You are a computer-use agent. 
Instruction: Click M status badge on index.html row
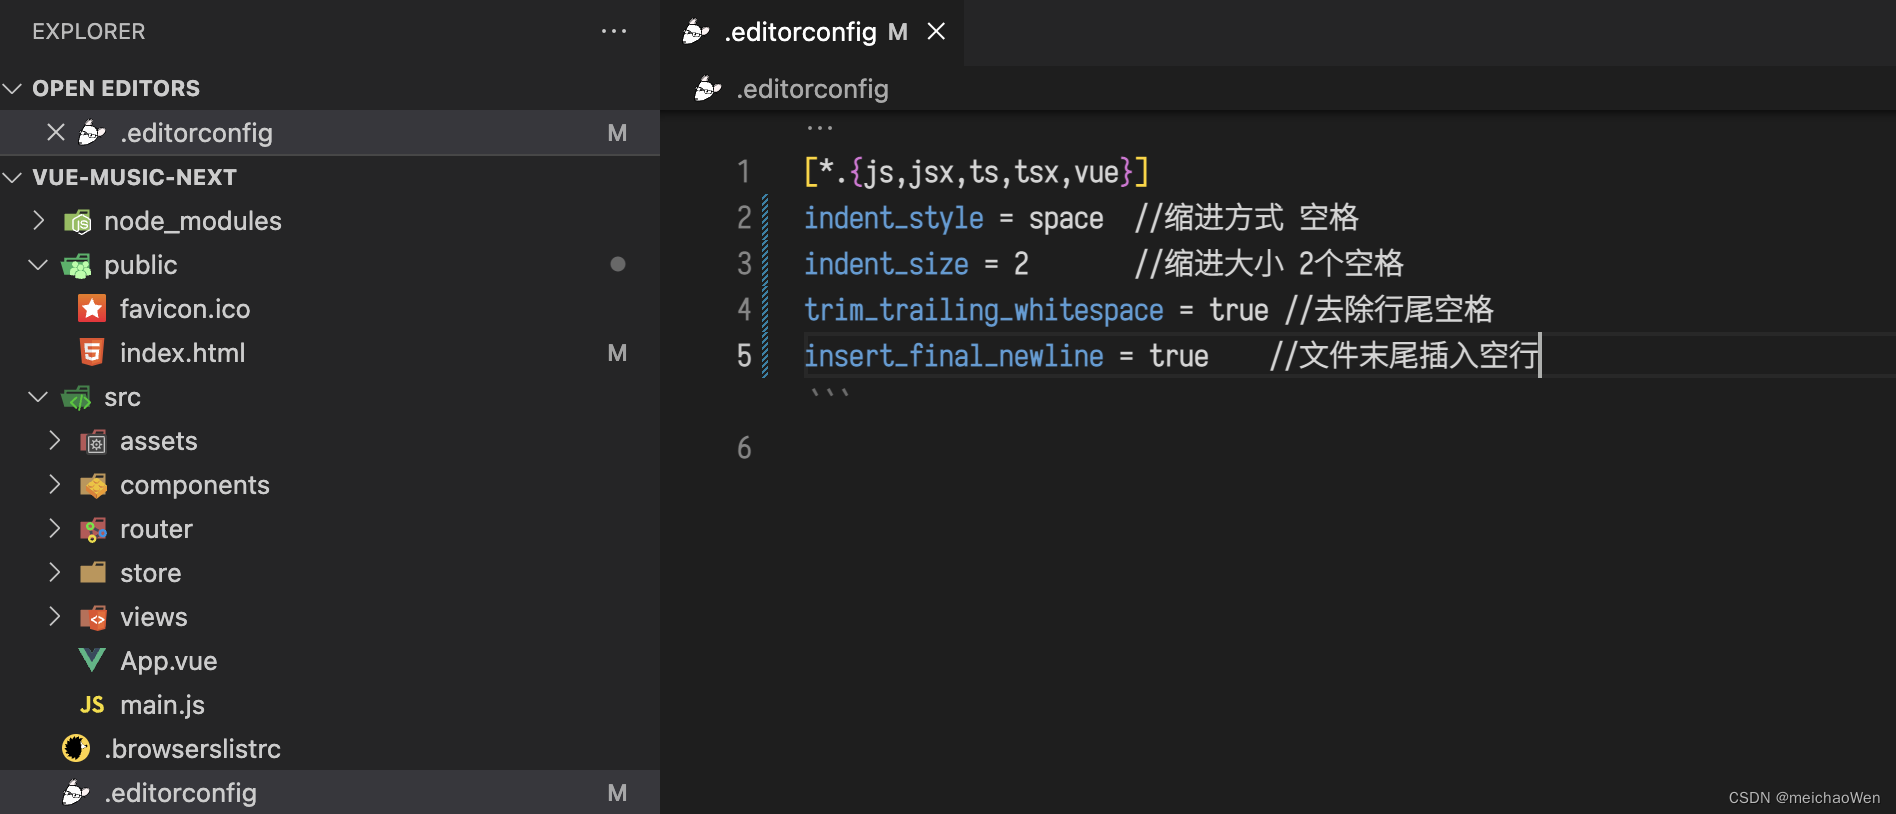[618, 353]
